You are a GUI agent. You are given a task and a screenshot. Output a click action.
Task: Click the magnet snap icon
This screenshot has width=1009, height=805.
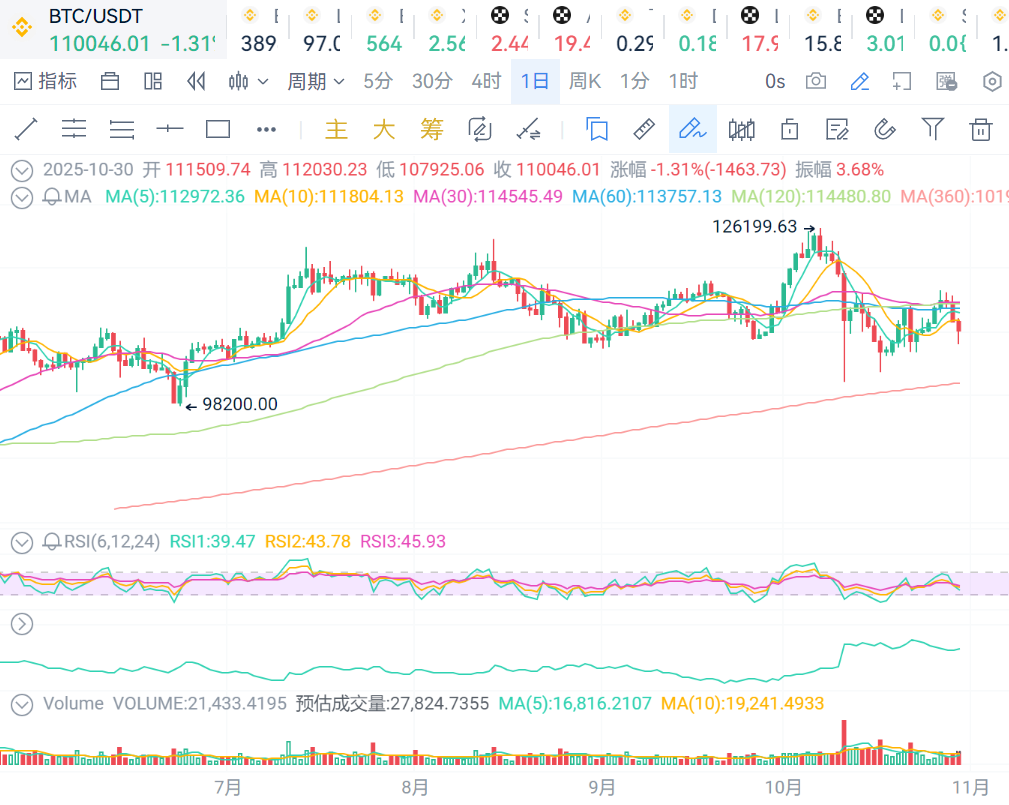pyautogui.click(x=884, y=129)
